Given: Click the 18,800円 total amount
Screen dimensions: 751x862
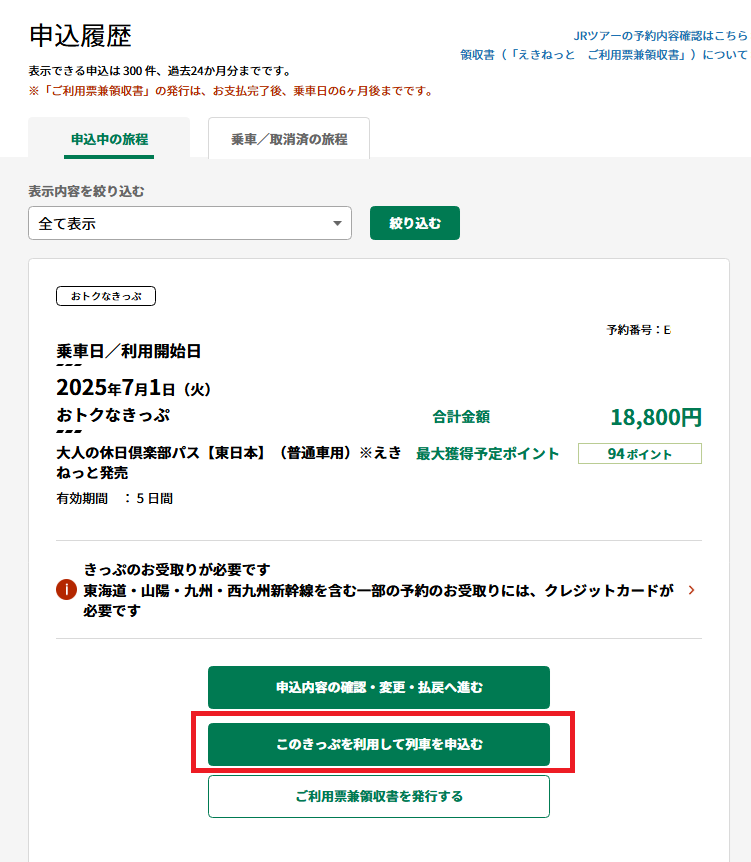Looking at the screenshot, I should coord(655,417).
